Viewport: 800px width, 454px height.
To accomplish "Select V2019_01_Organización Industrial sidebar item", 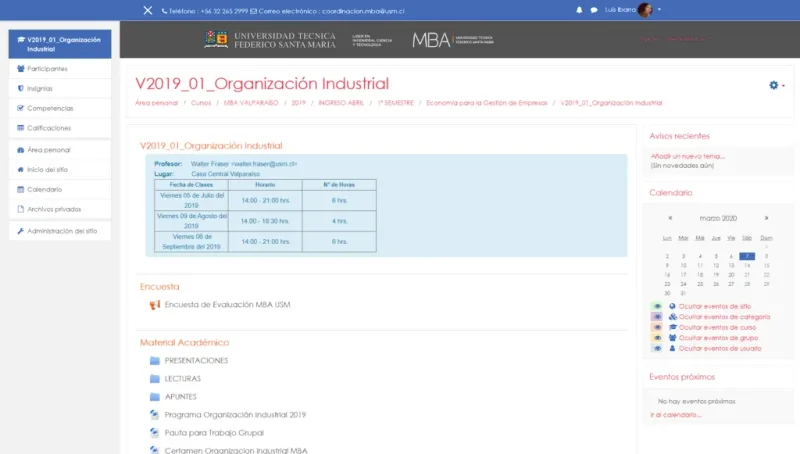I will pos(60,44).
